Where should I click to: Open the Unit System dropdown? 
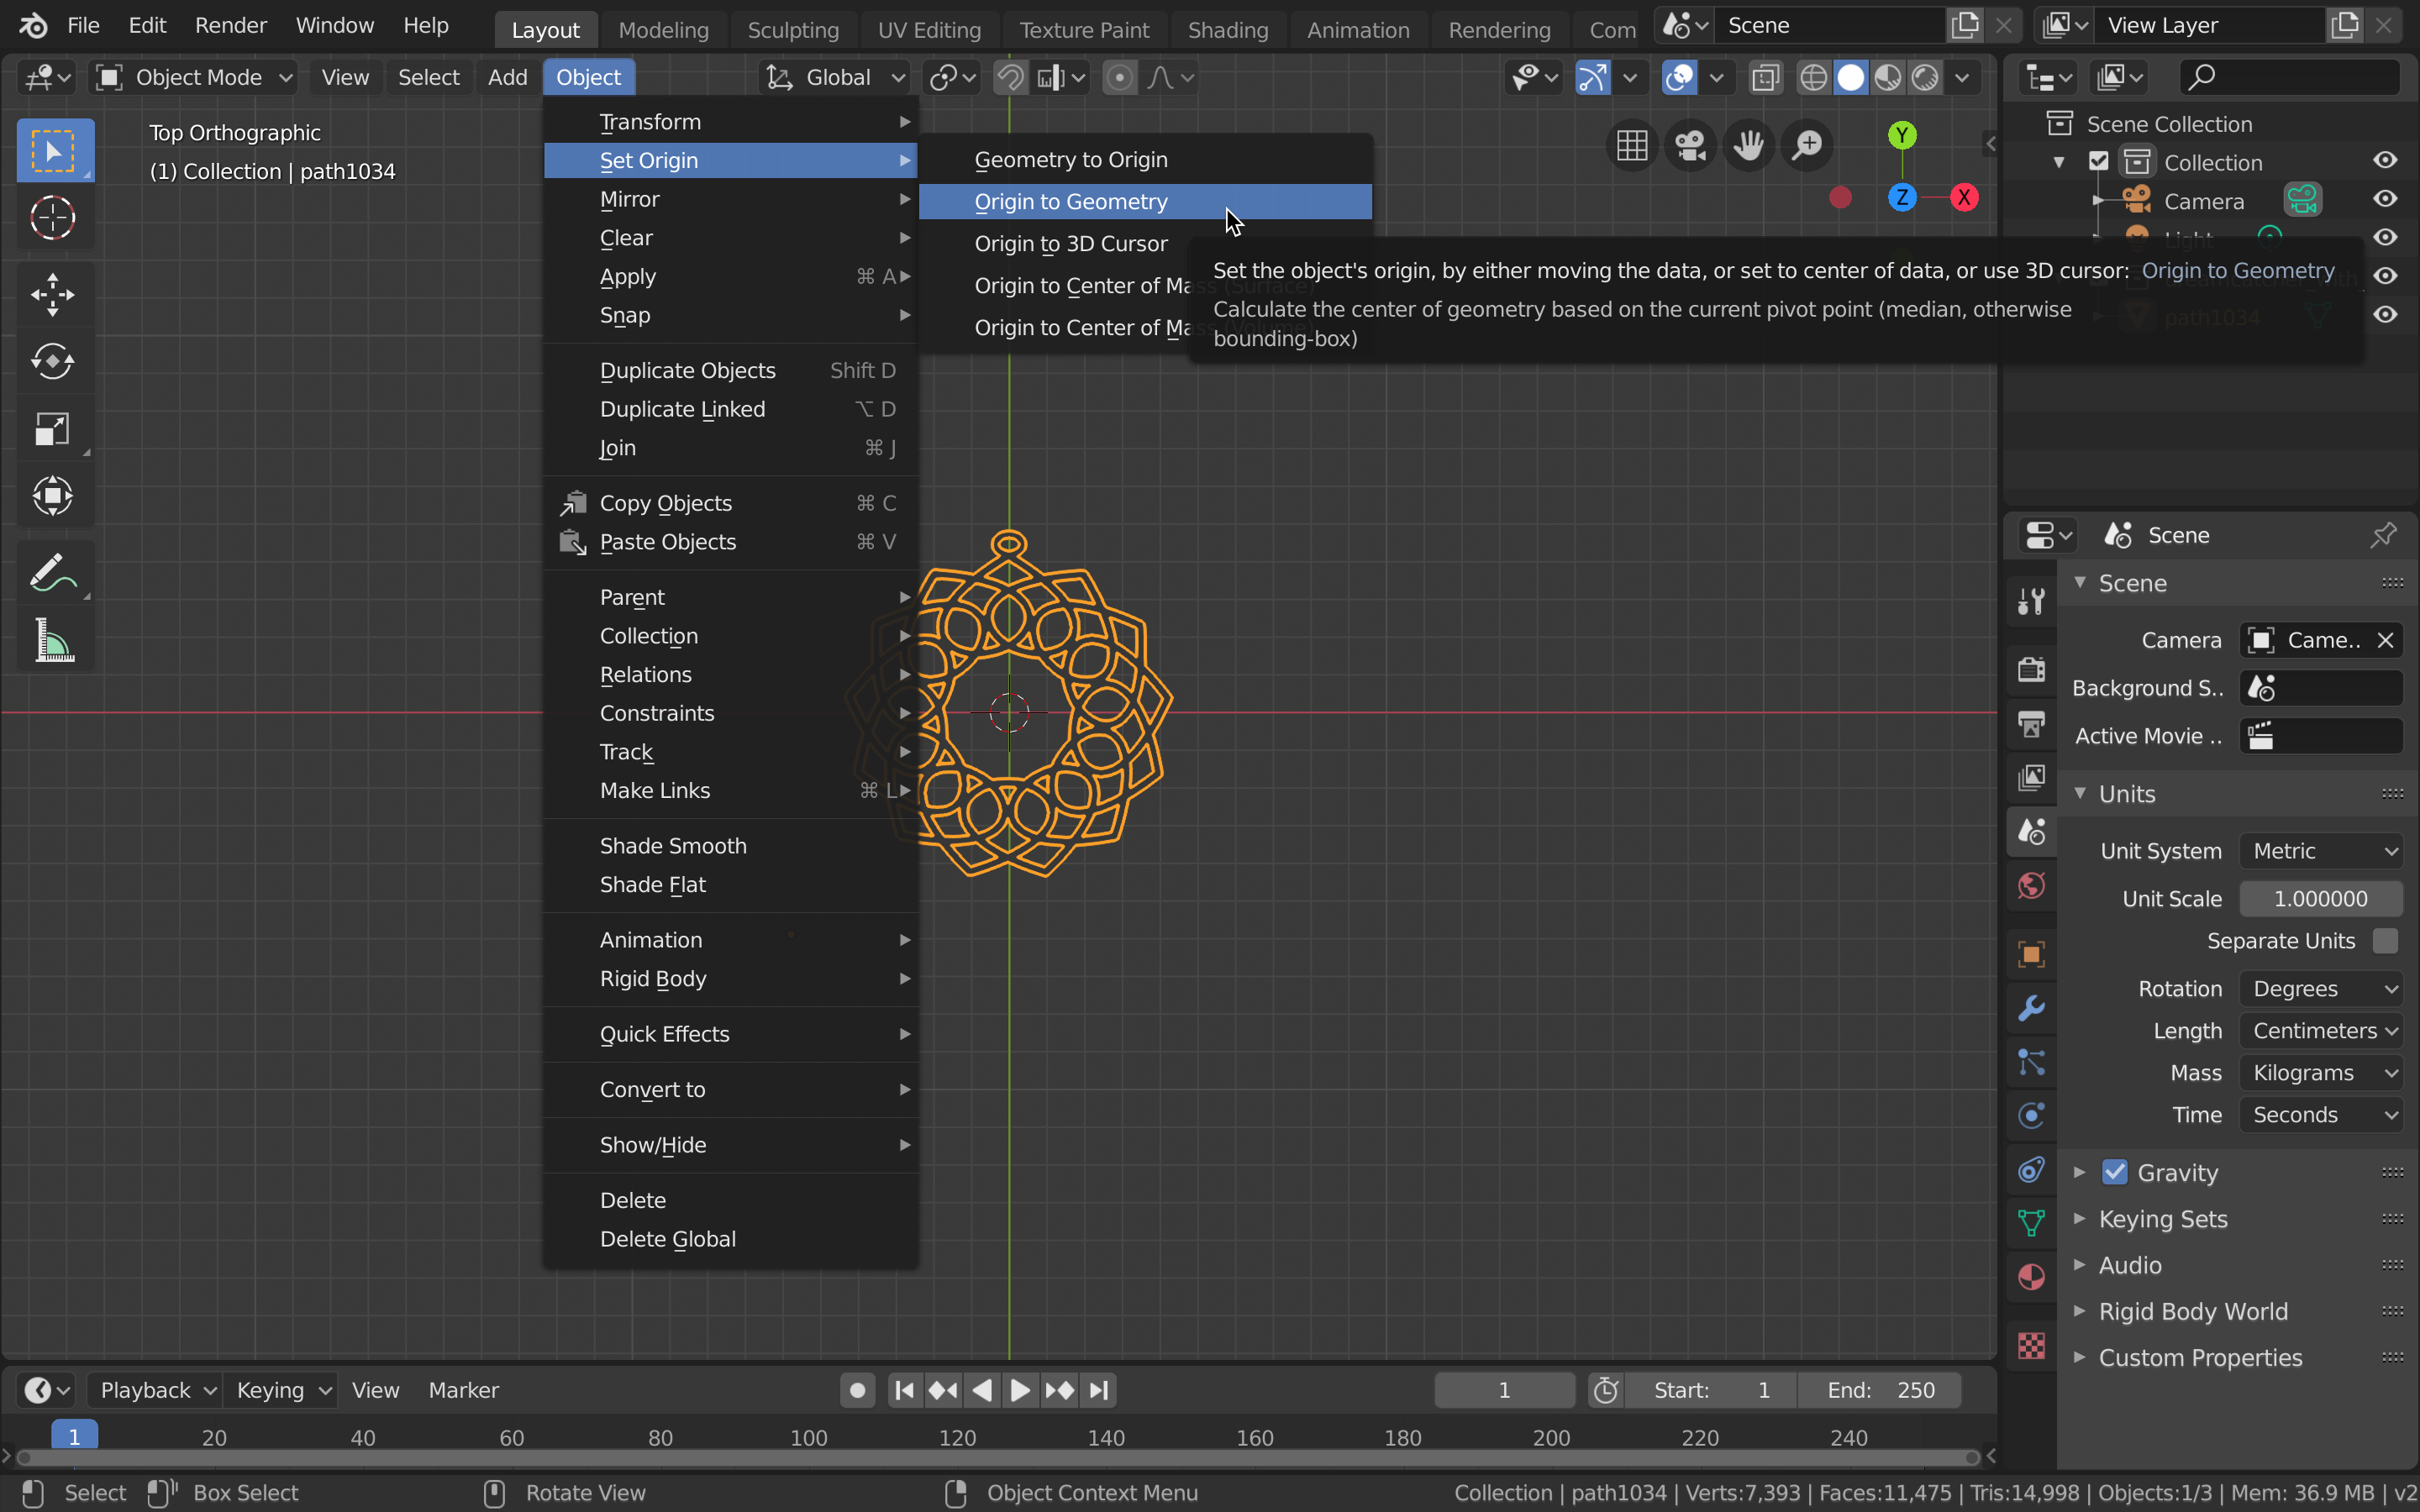point(2320,851)
